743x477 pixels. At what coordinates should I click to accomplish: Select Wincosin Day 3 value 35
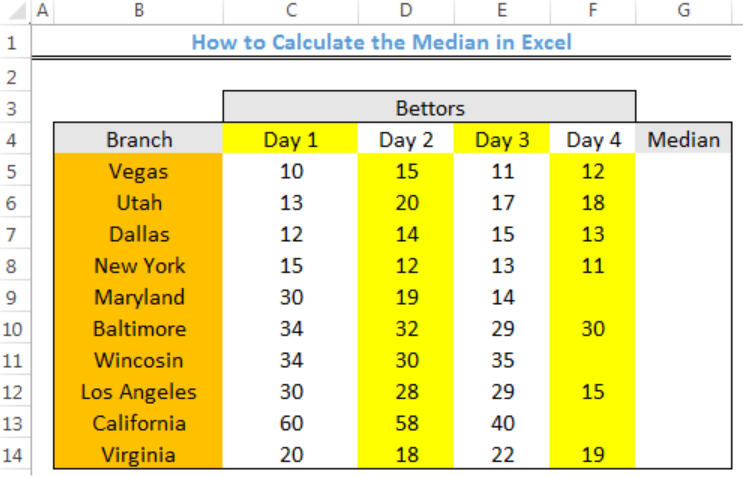(502, 360)
